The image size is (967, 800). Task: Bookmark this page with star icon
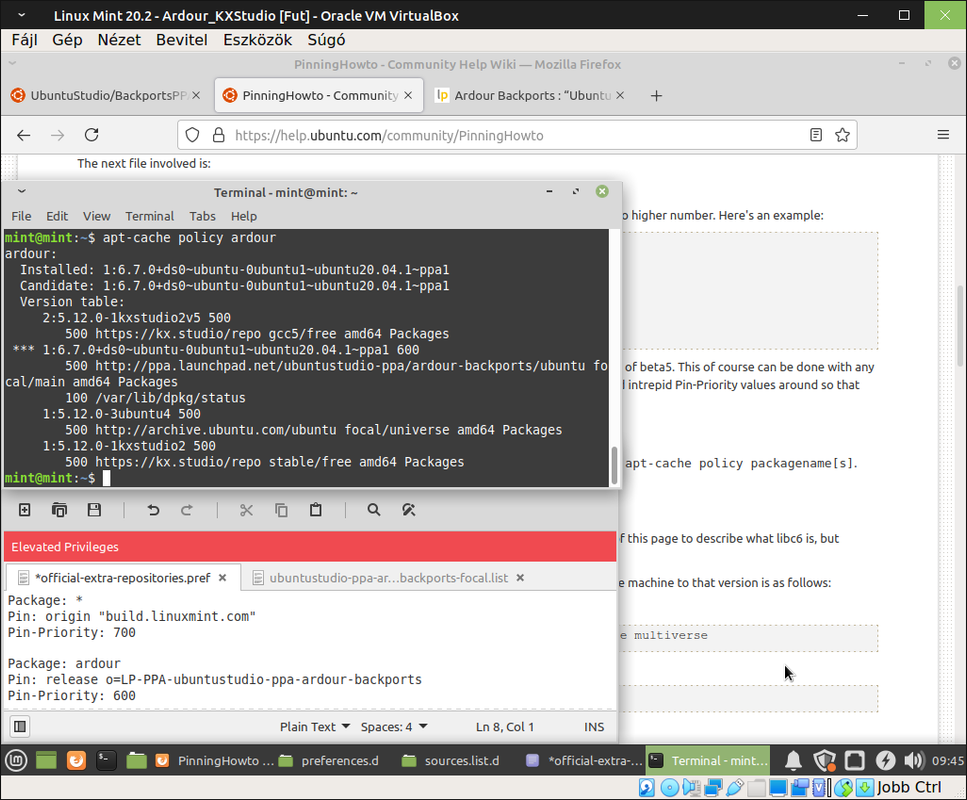click(842, 135)
